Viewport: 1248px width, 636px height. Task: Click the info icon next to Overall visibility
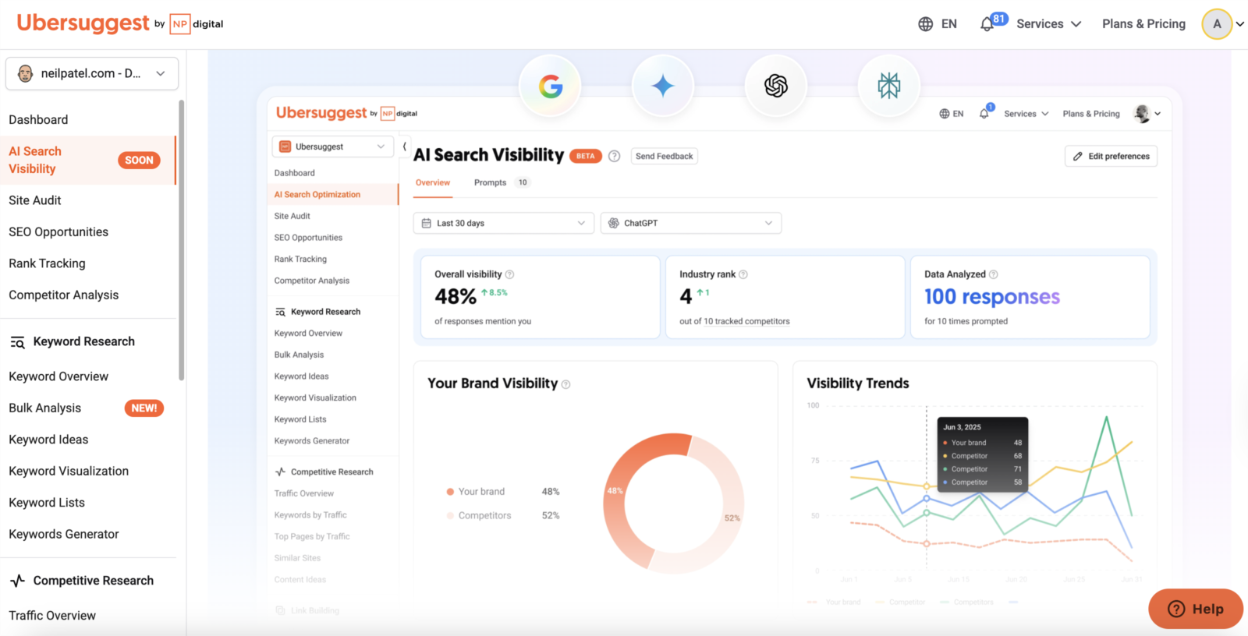coord(510,274)
